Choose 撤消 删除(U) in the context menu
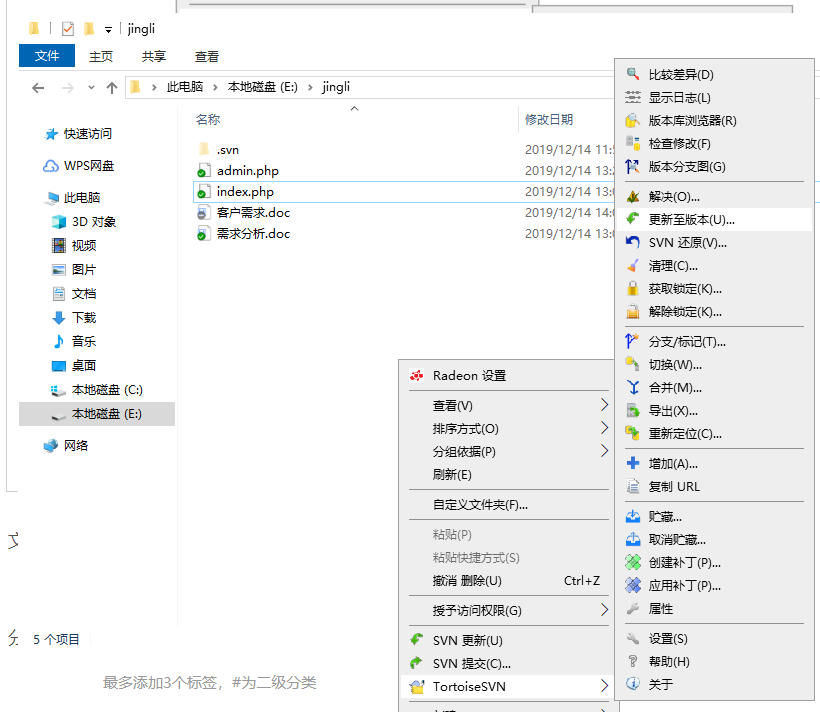The width and height of the screenshot is (820, 712). click(x=467, y=581)
